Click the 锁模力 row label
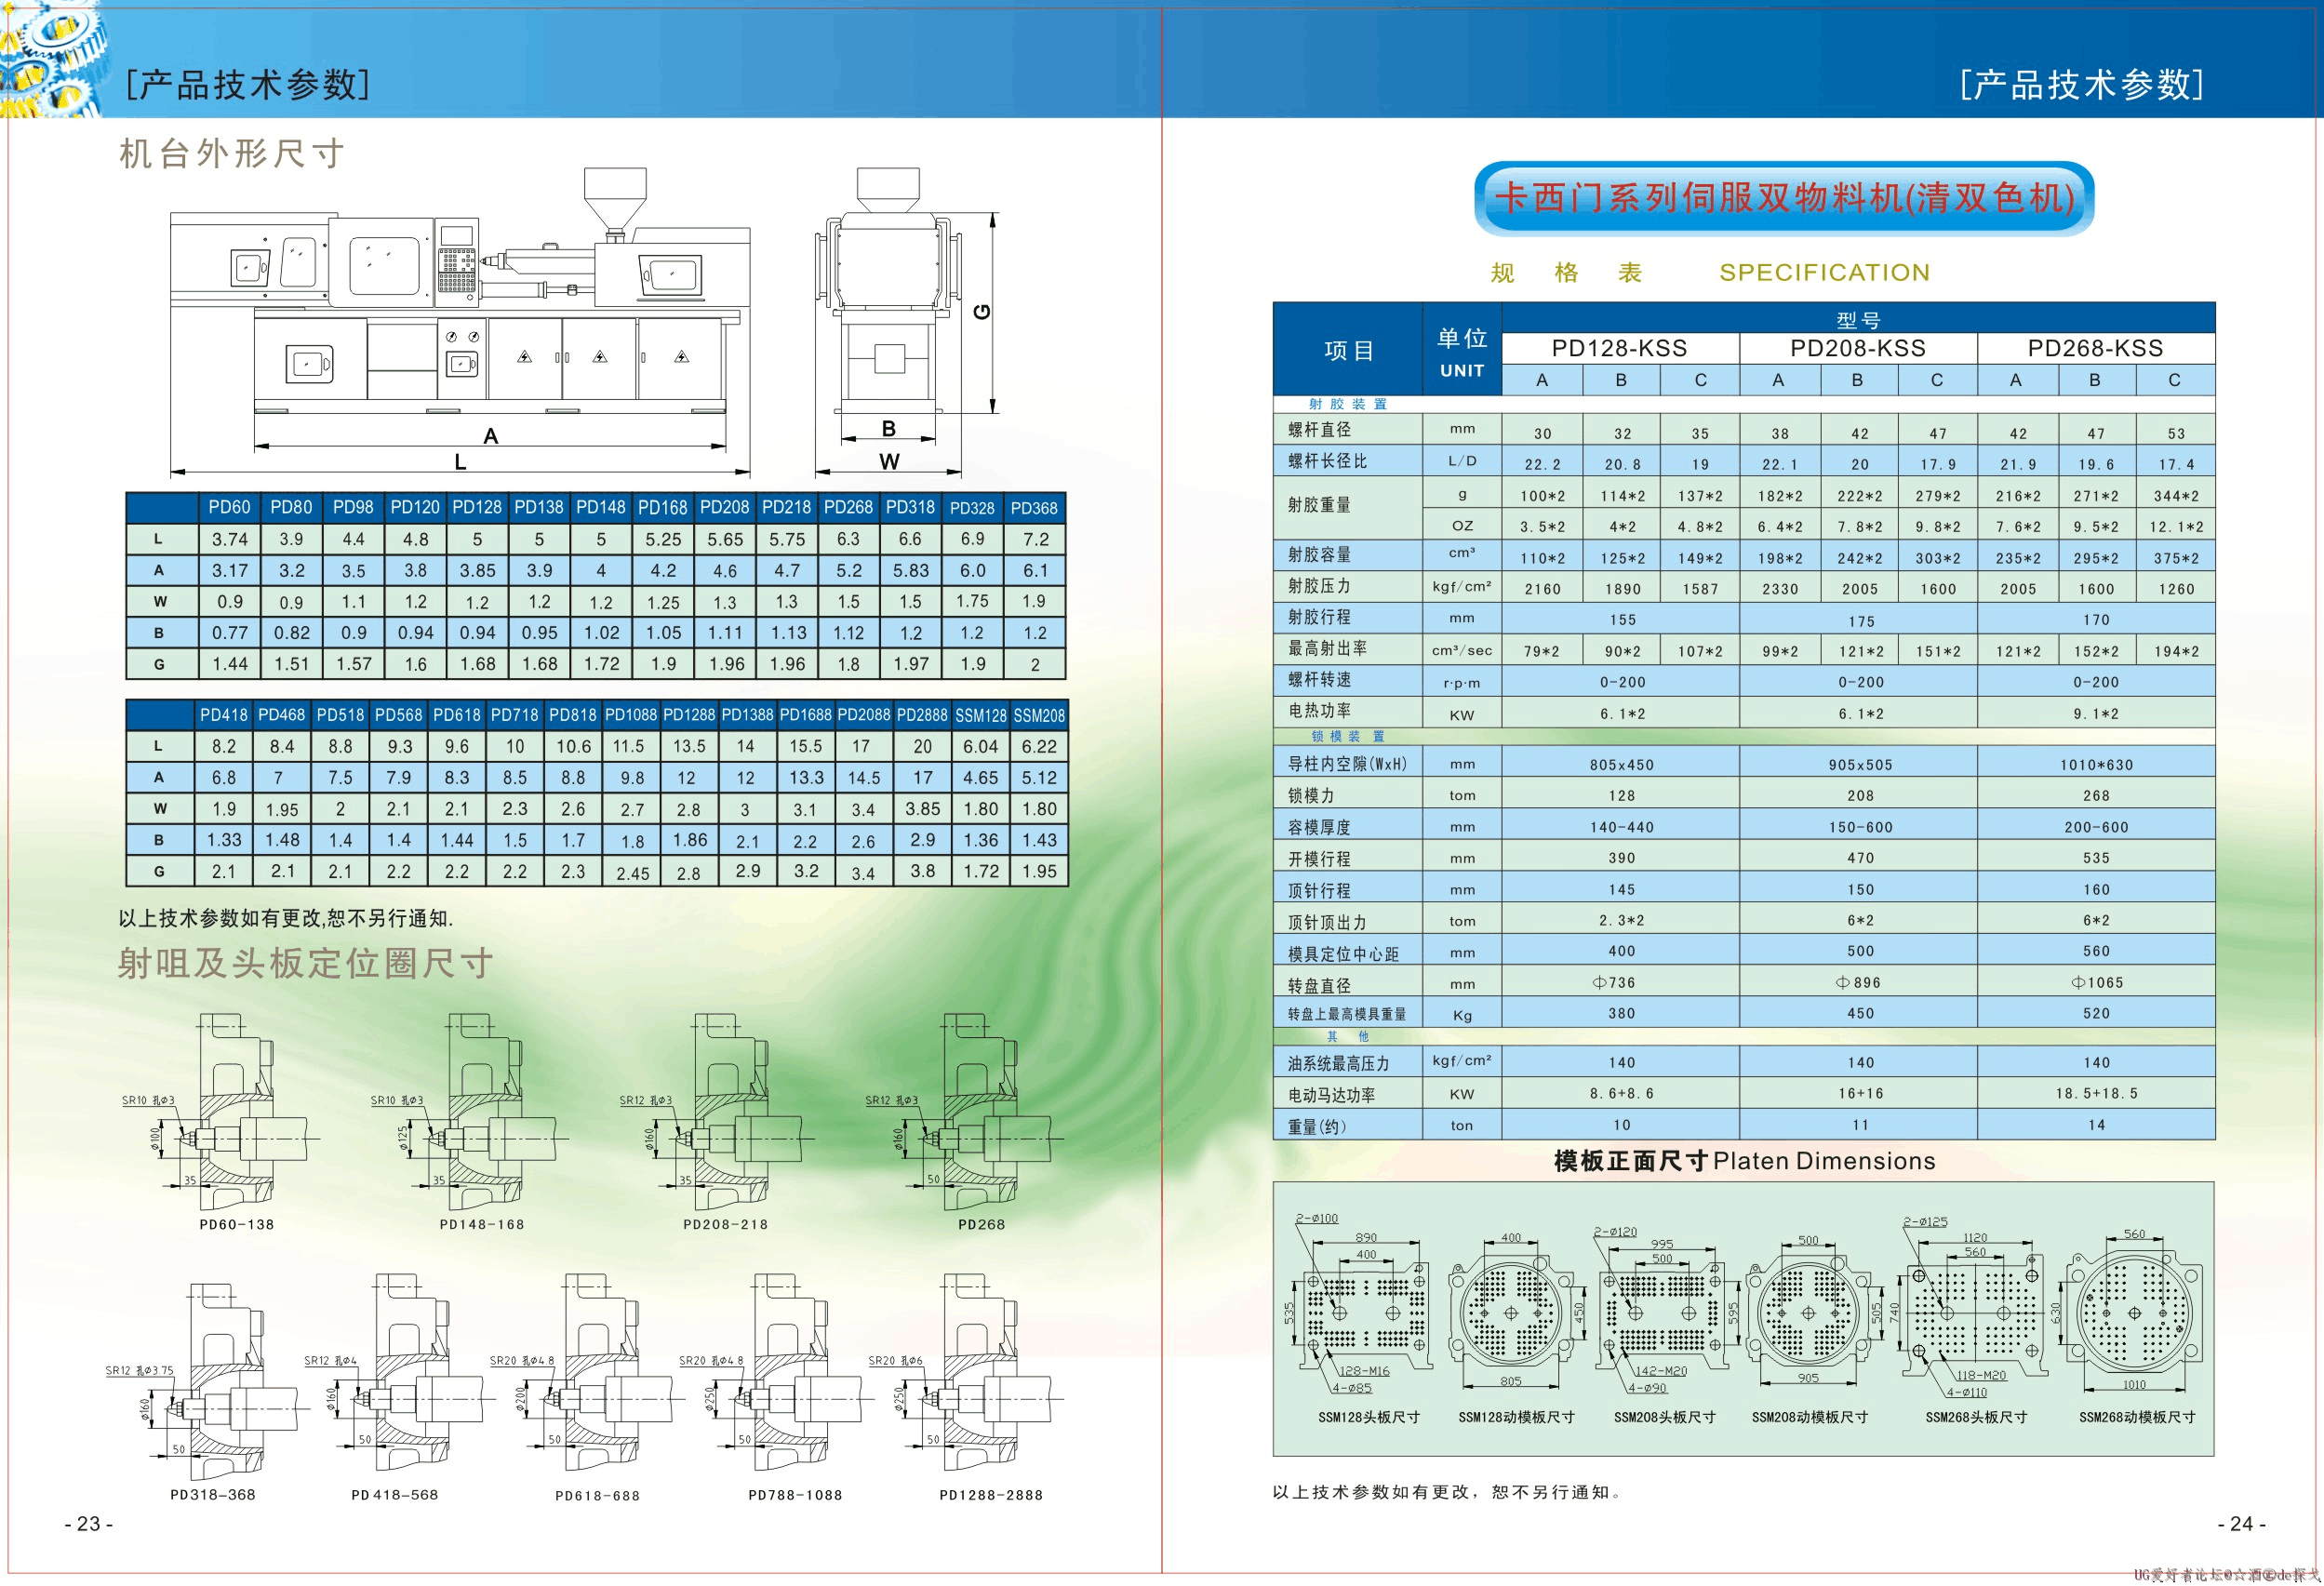 [1311, 795]
